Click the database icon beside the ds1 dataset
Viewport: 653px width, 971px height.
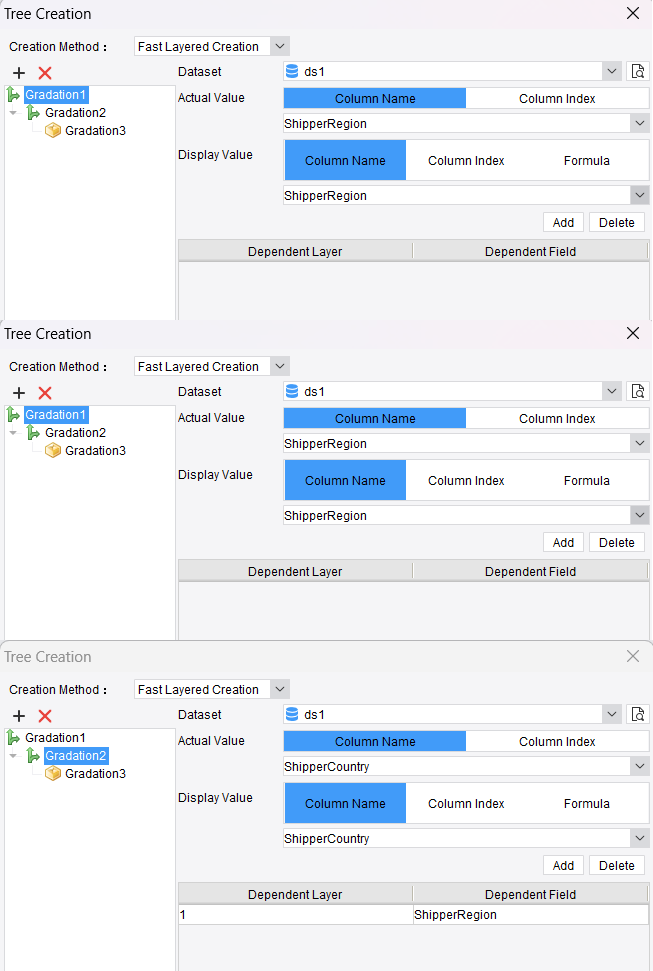pyautogui.click(x=291, y=71)
